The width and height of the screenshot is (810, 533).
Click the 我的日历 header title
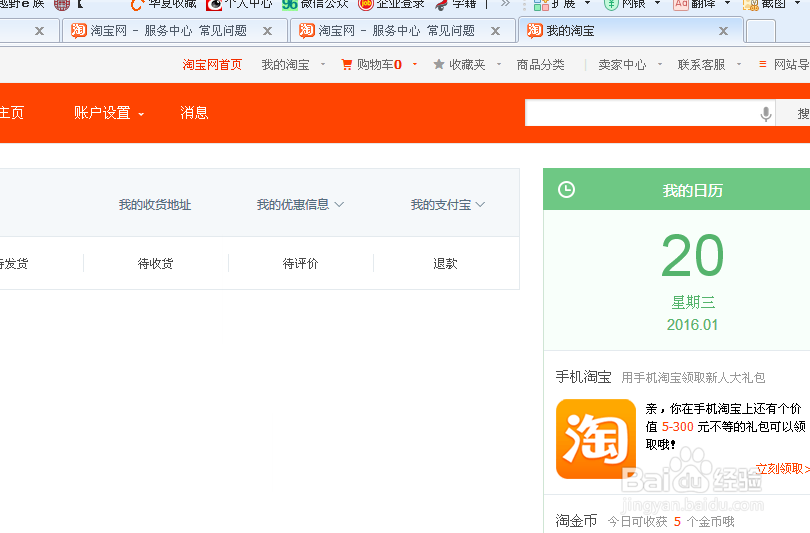[692, 191]
